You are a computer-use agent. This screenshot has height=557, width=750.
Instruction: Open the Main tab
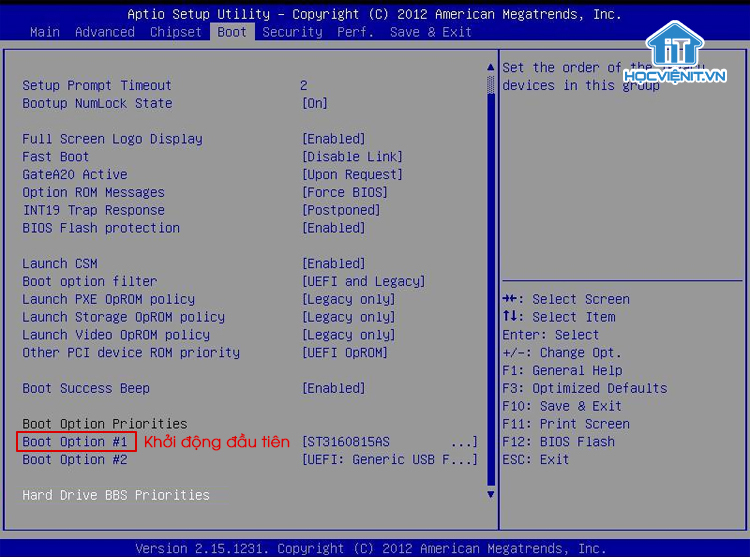click(45, 32)
